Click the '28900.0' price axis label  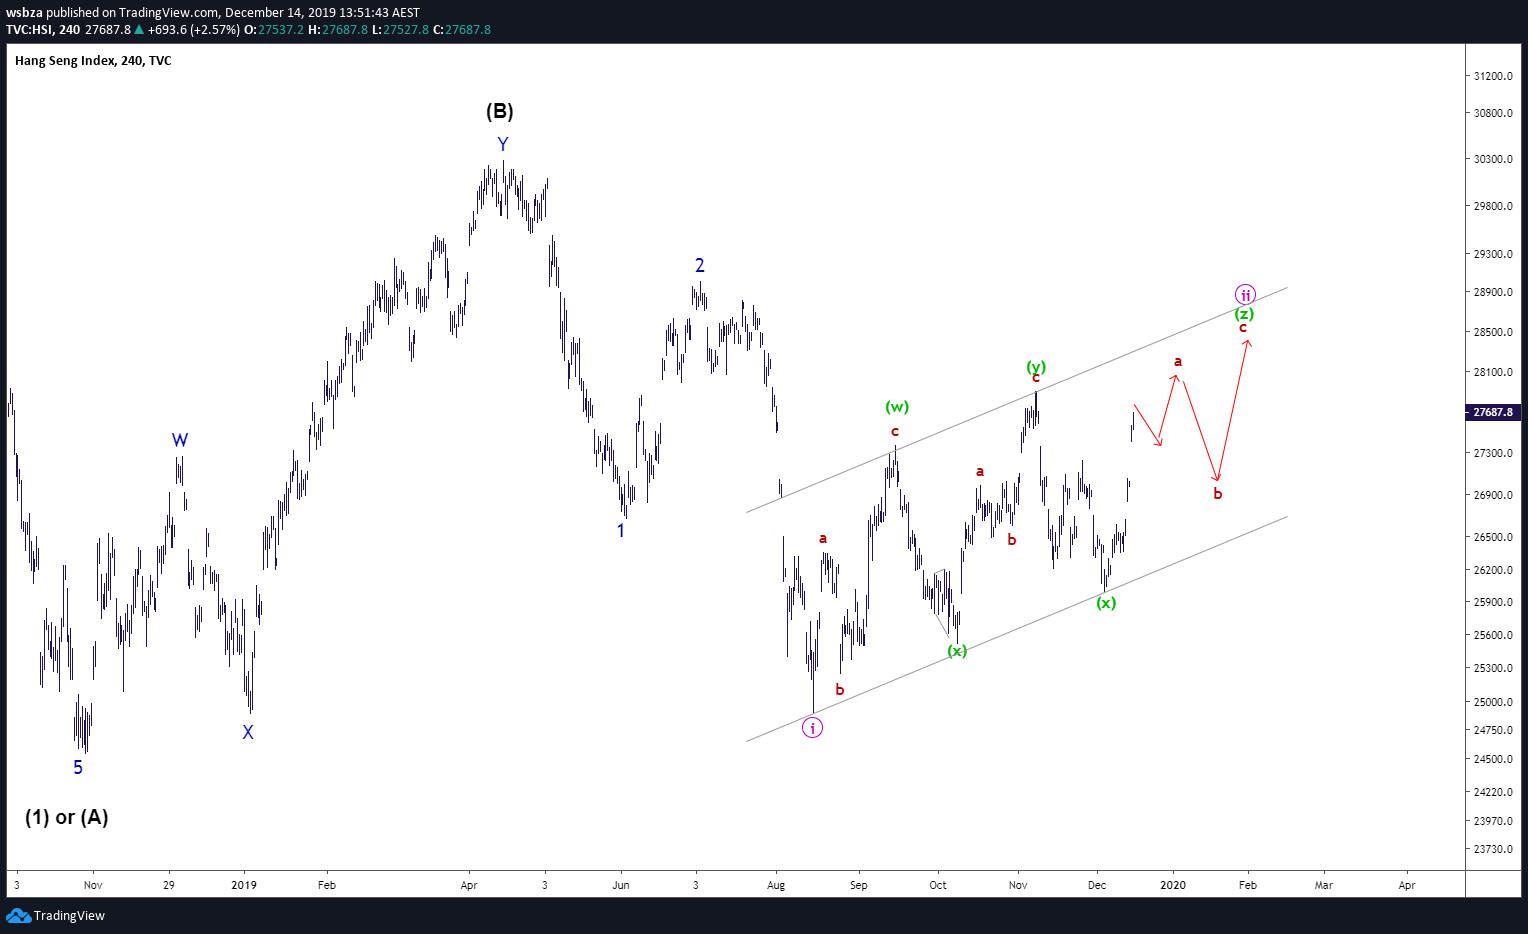pyautogui.click(x=1493, y=292)
